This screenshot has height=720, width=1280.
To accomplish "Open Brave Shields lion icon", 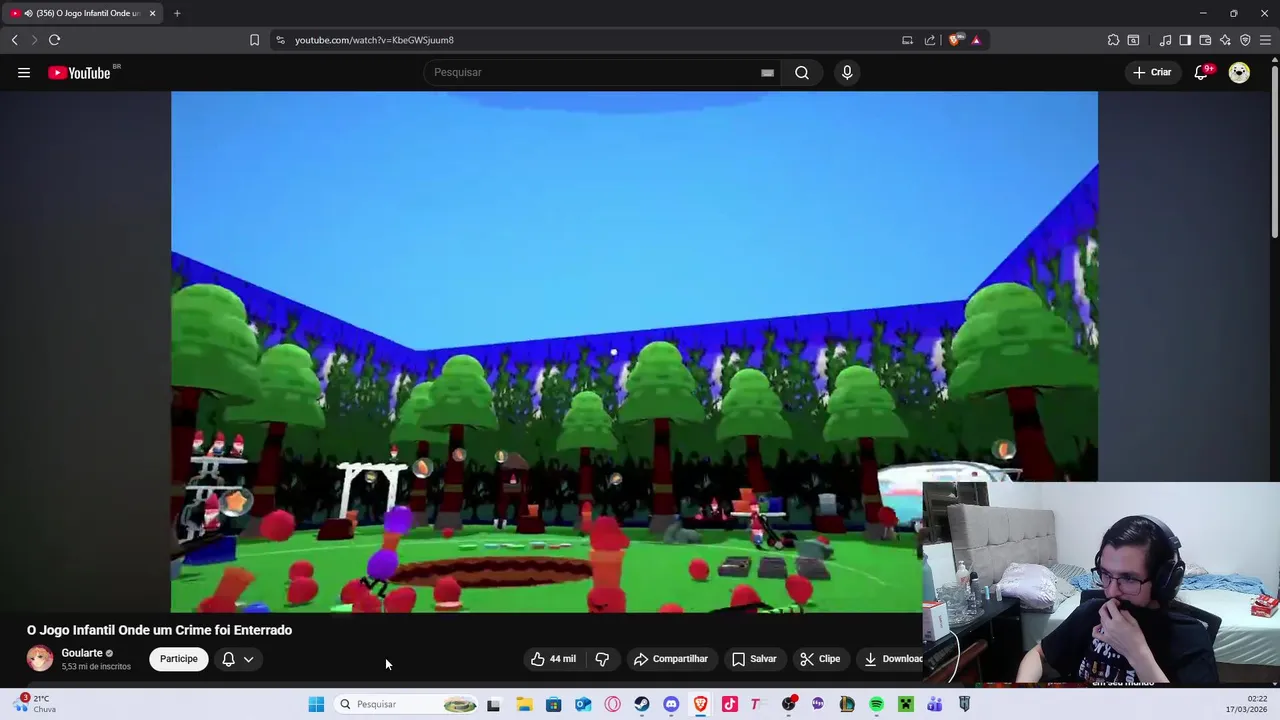I will [955, 40].
